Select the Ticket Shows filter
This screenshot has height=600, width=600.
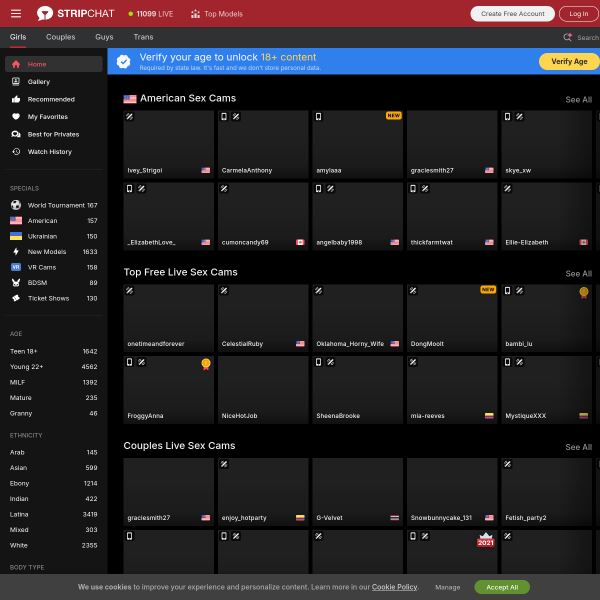(x=54, y=298)
